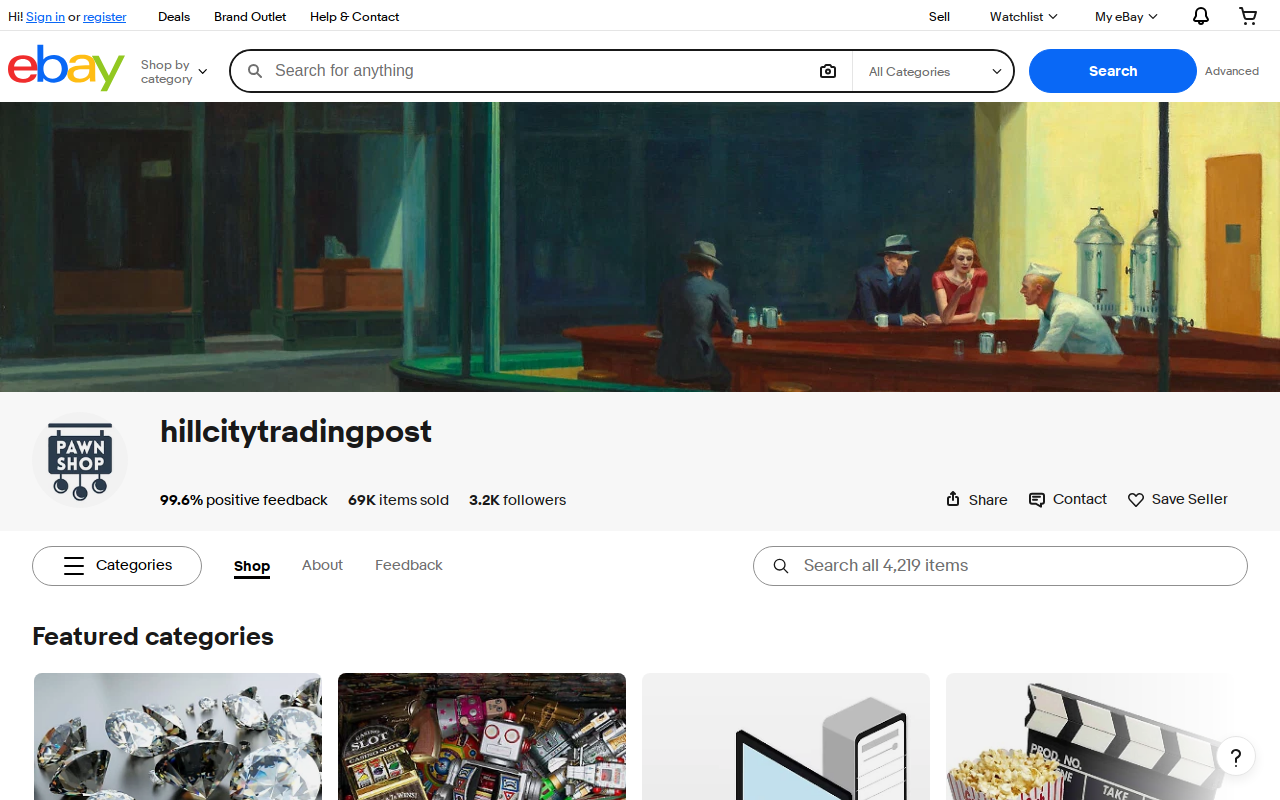Click the Search for anything field
The image size is (1280, 800).
[540, 71]
